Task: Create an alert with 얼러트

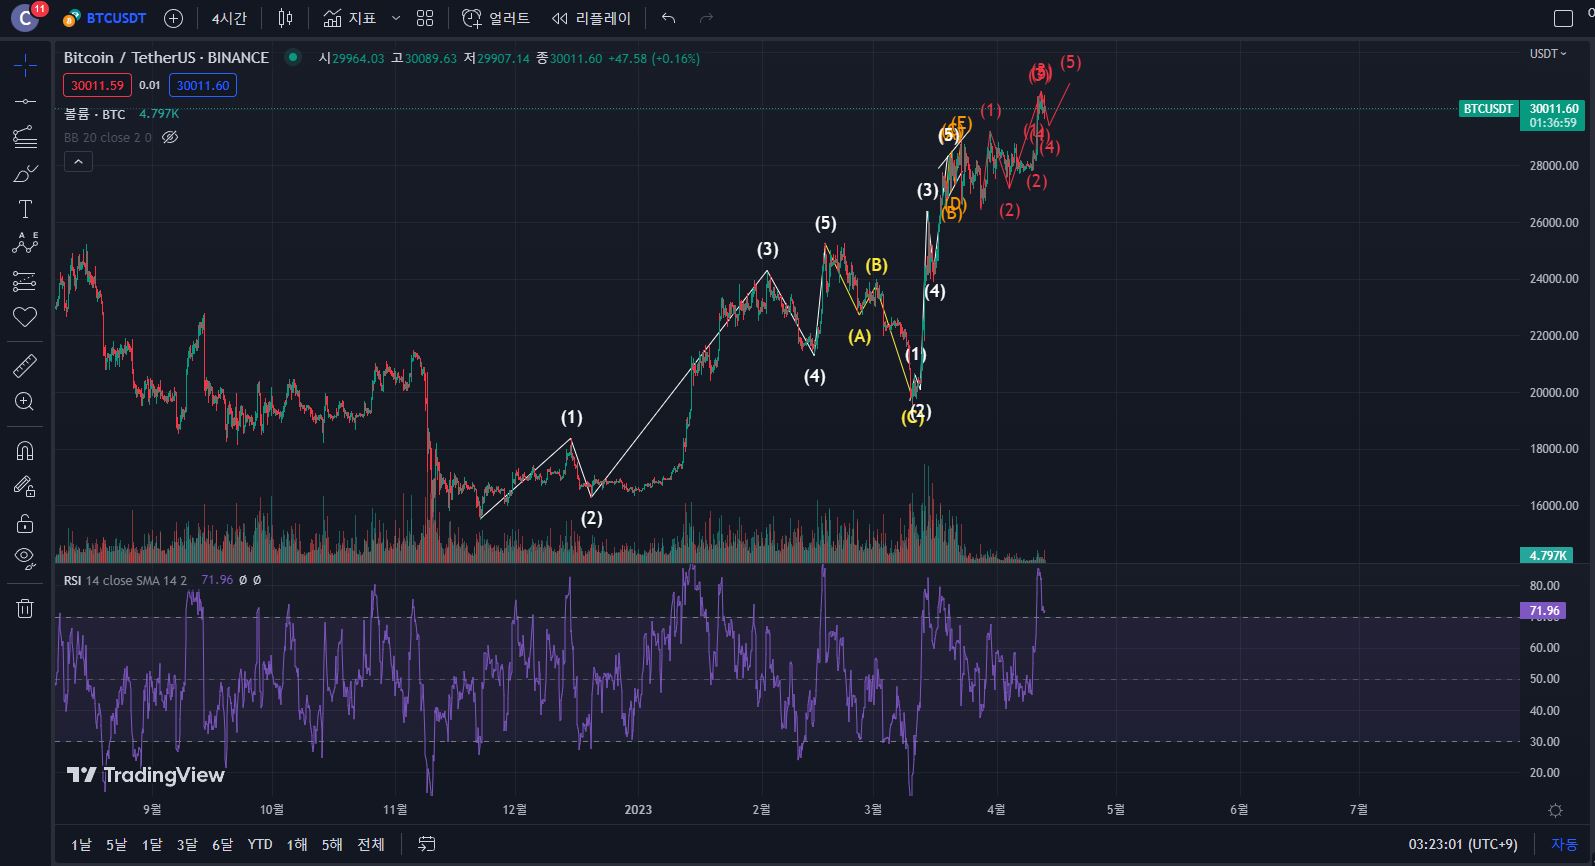Action: 496,18
